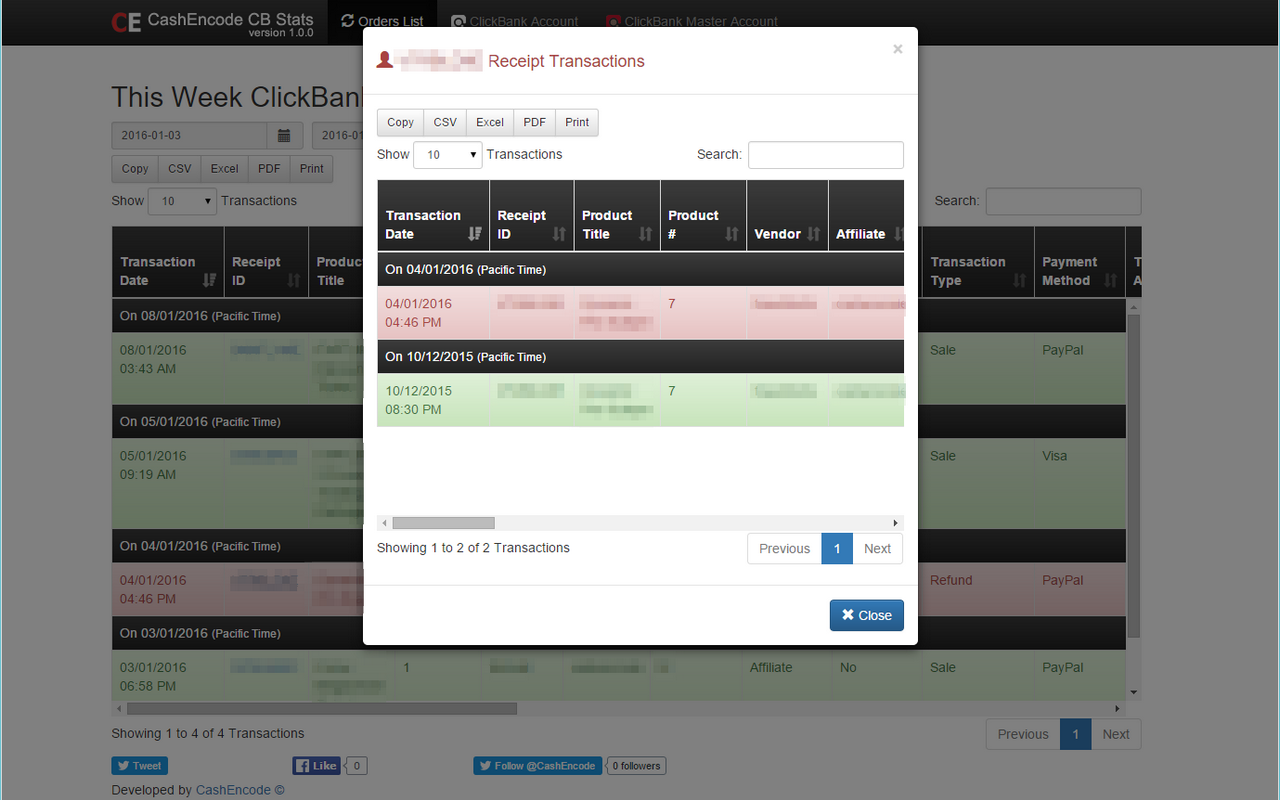Viewport: 1280px width, 800px height.
Task: Close modal with the X icon
Action: click(x=897, y=49)
